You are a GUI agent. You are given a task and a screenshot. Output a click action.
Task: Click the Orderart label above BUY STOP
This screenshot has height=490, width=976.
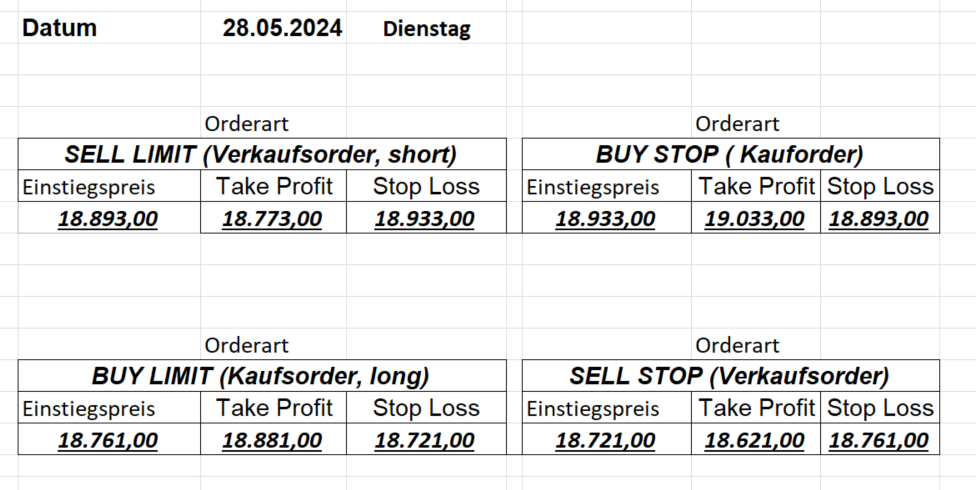tap(737, 124)
